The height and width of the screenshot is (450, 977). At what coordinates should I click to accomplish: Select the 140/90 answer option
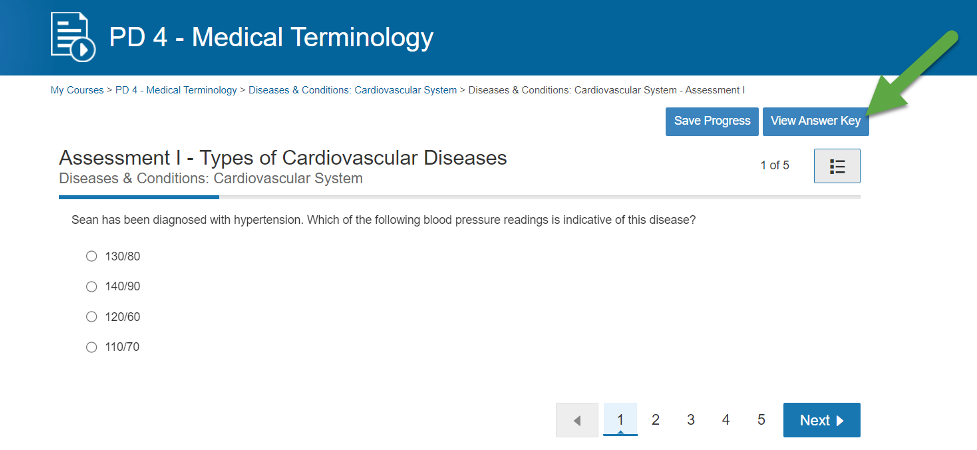(x=92, y=287)
